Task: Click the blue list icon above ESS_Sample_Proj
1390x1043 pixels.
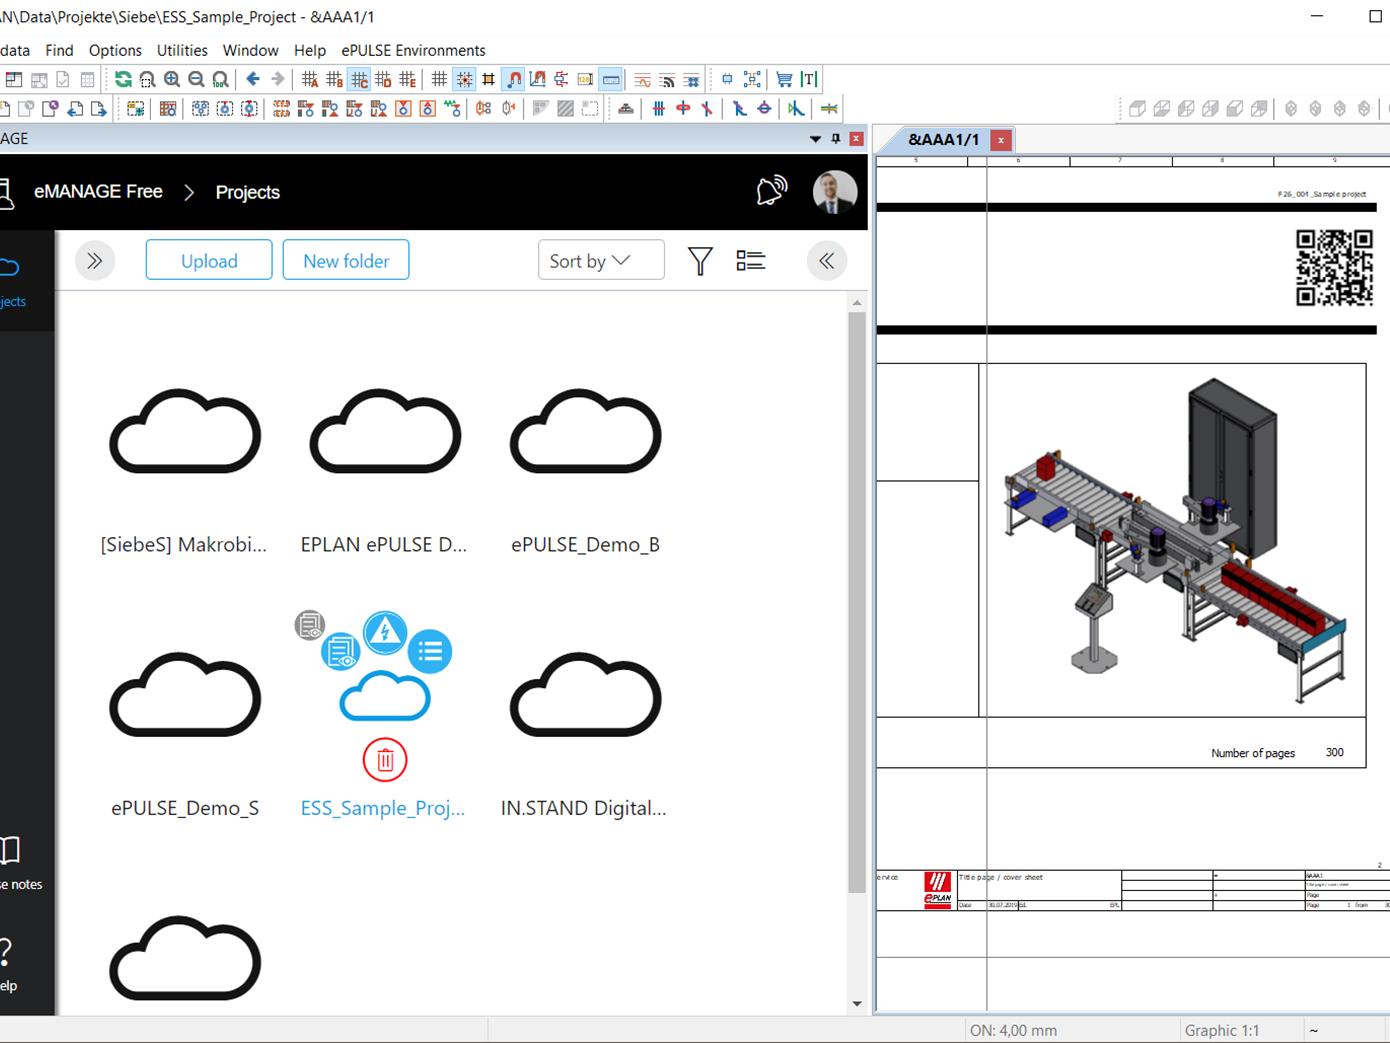Action: pyautogui.click(x=430, y=652)
